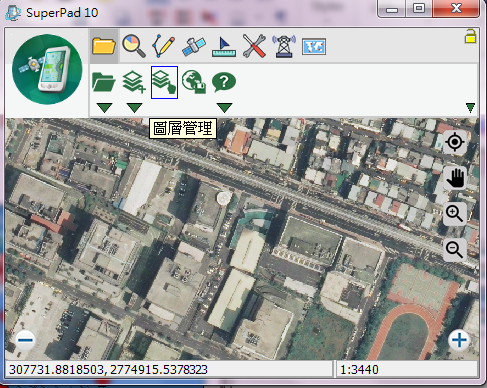The image size is (487, 388).
Task: Open wrench and screwdriver settings
Action: click(254, 46)
